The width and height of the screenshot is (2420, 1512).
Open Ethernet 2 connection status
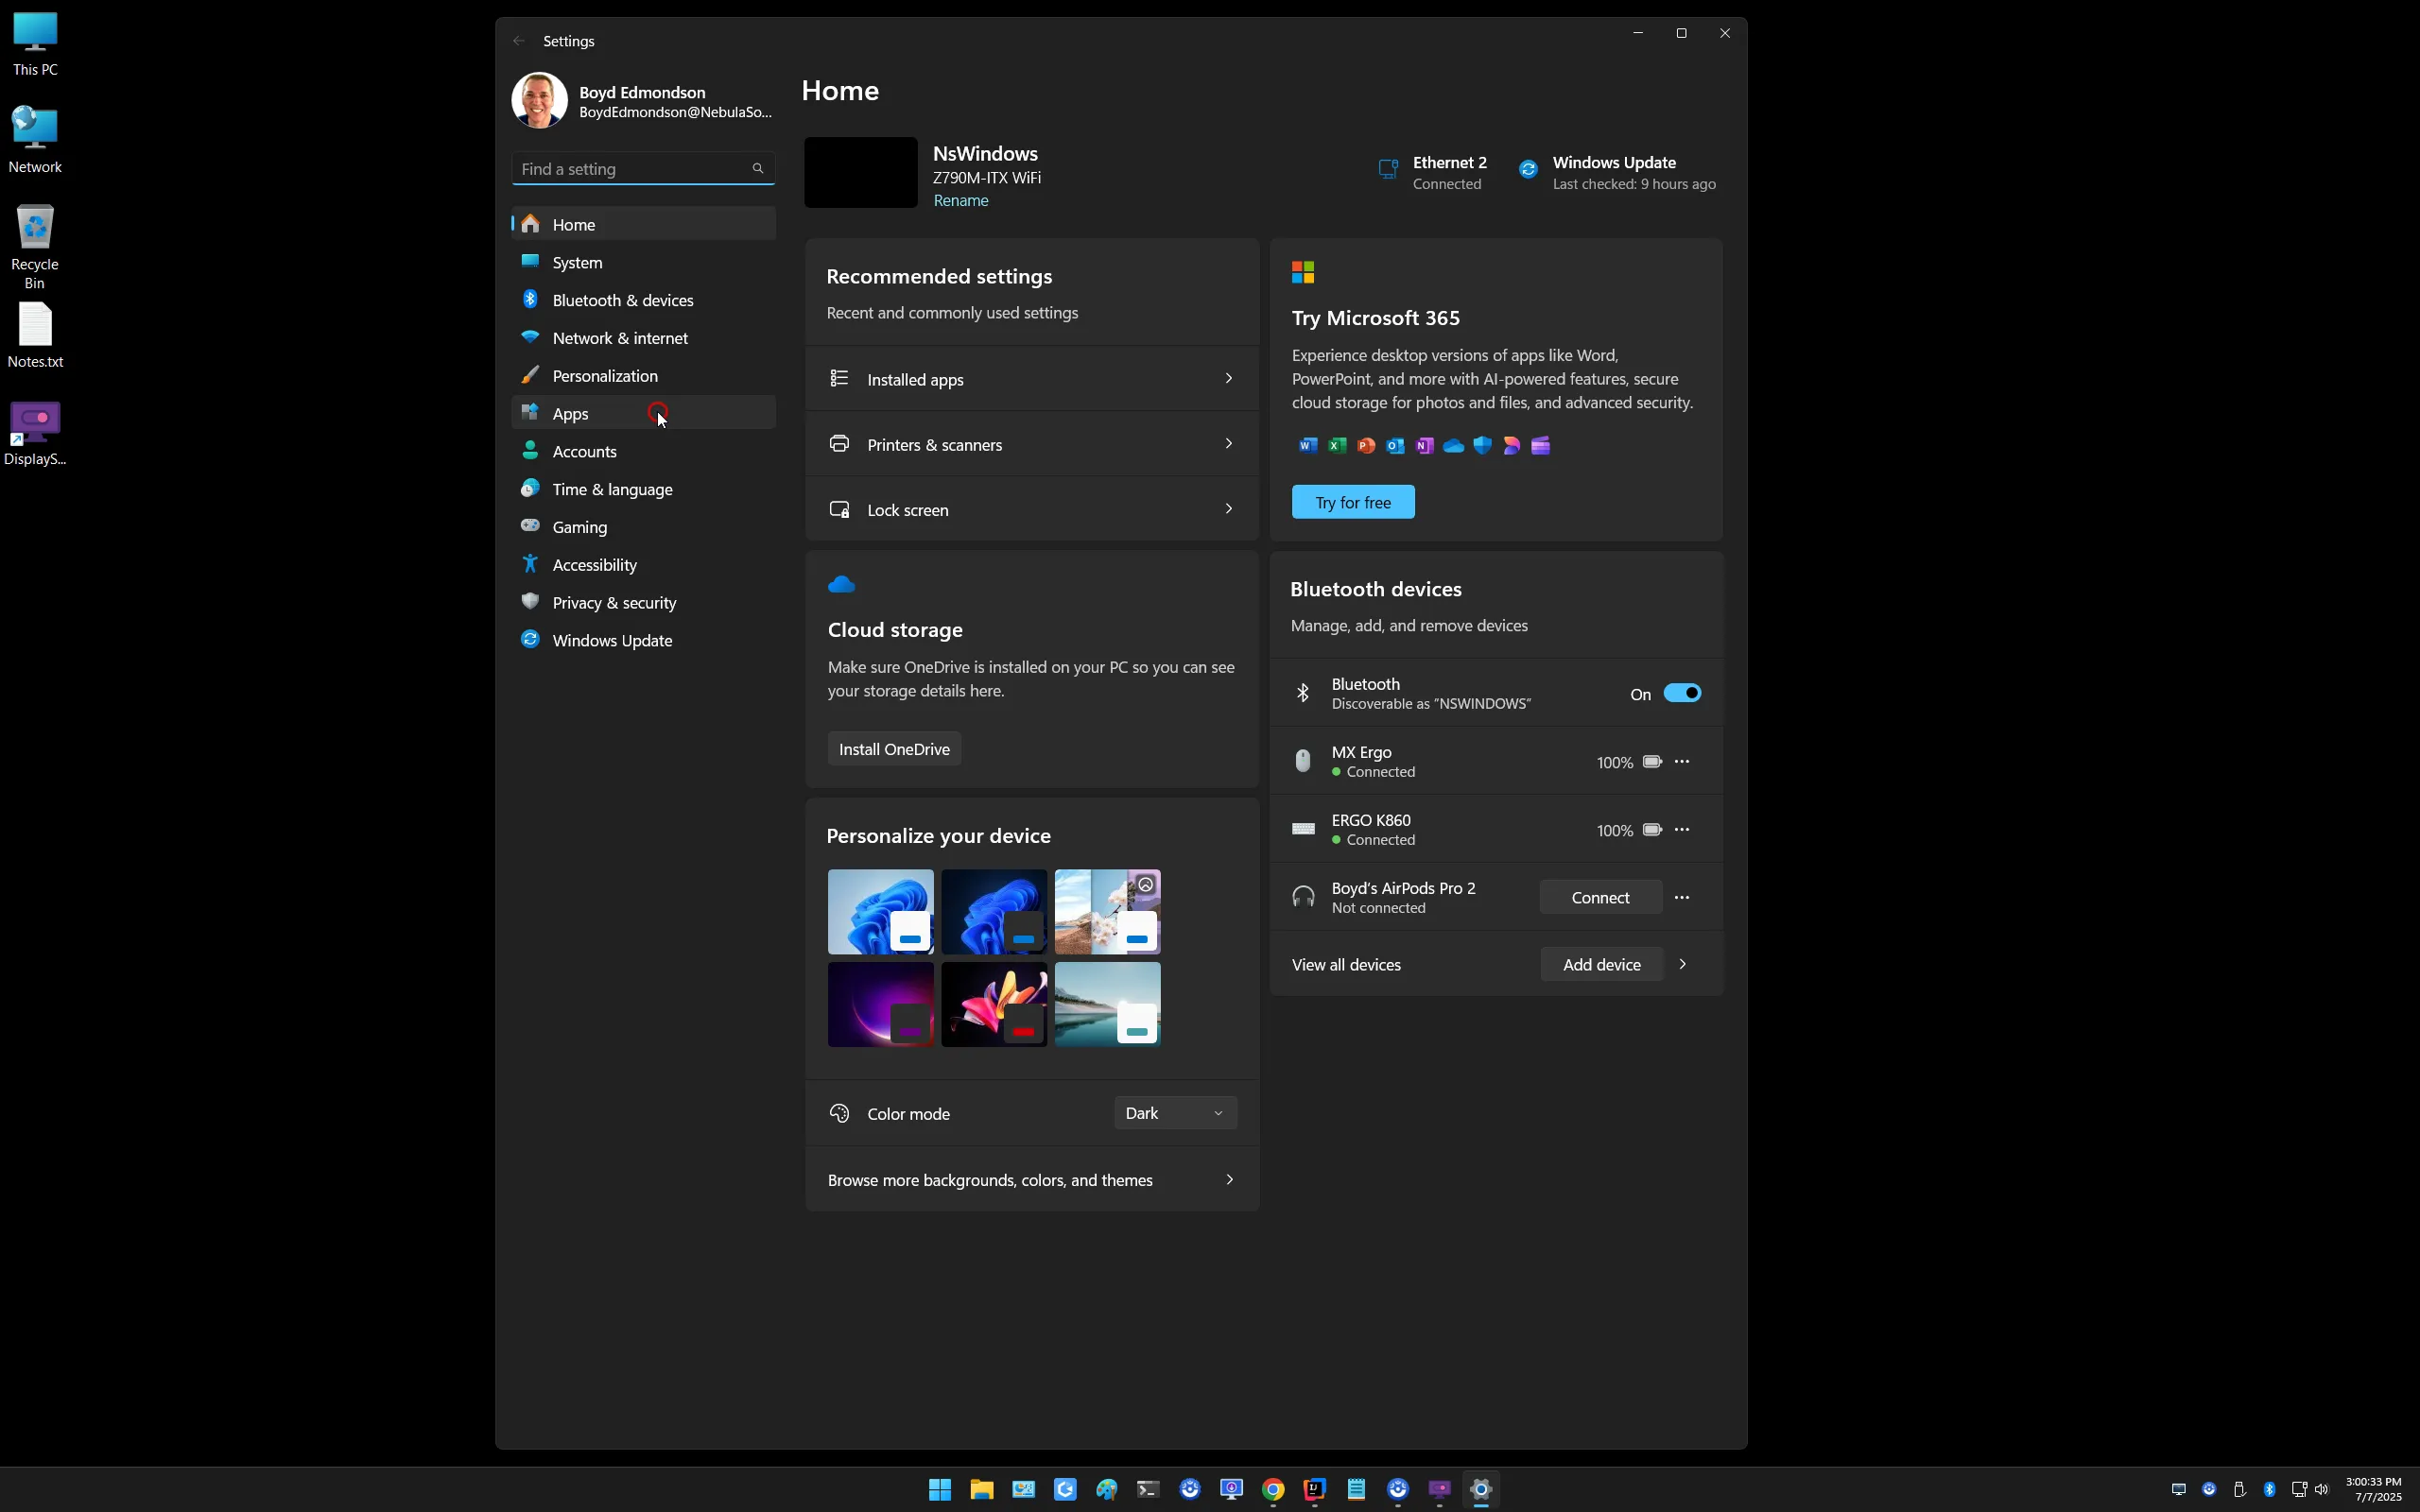click(1432, 172)
